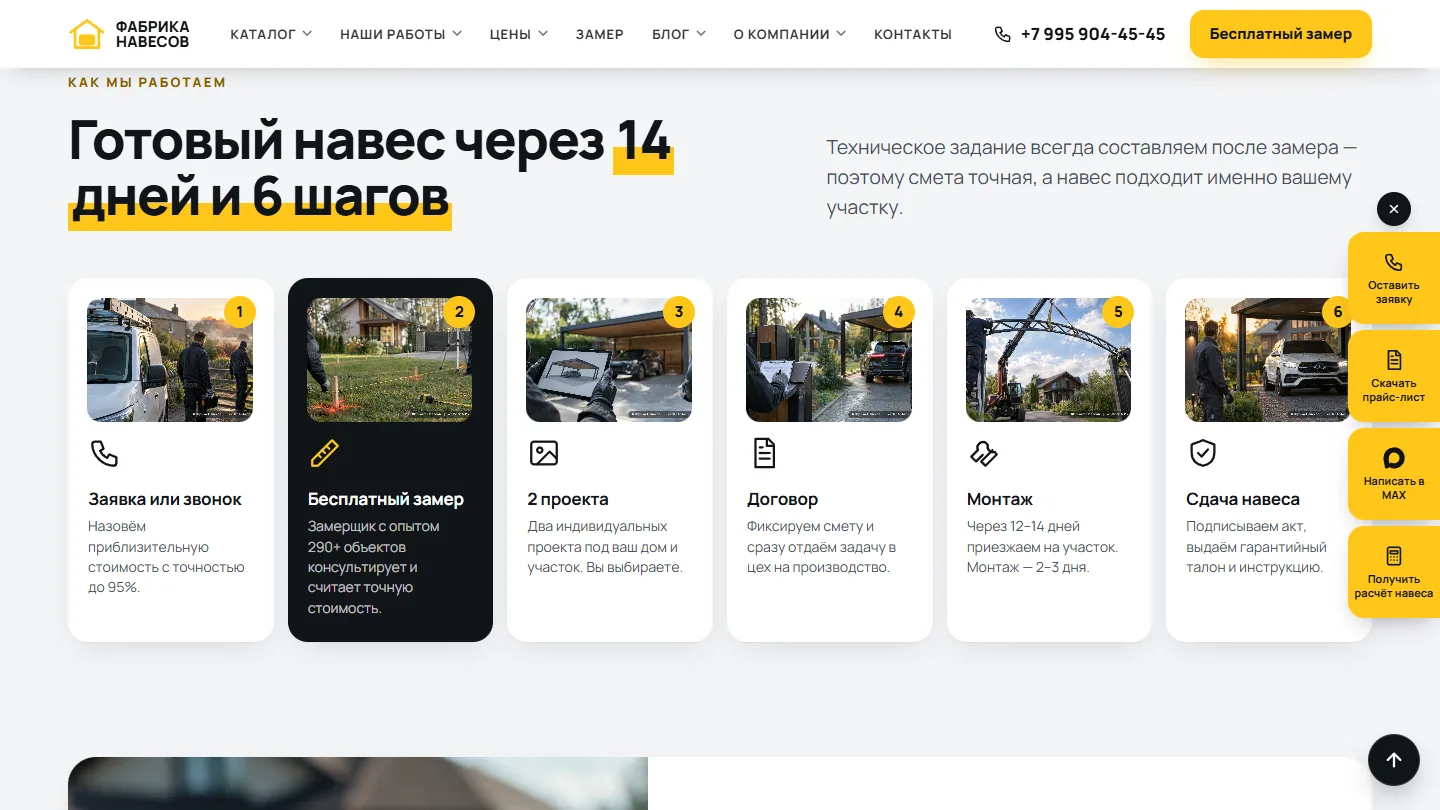
Task: Expand the Блог dropdown menu
Action: (679, 34)
